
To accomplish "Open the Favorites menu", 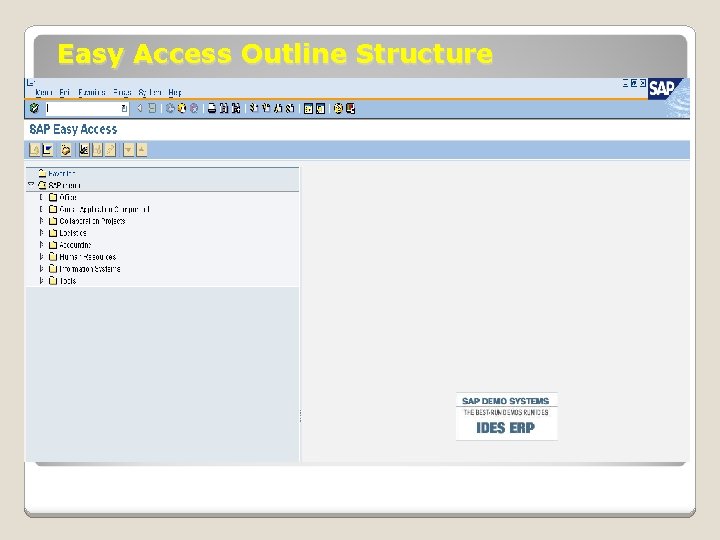I will click(x=91, y=92).
